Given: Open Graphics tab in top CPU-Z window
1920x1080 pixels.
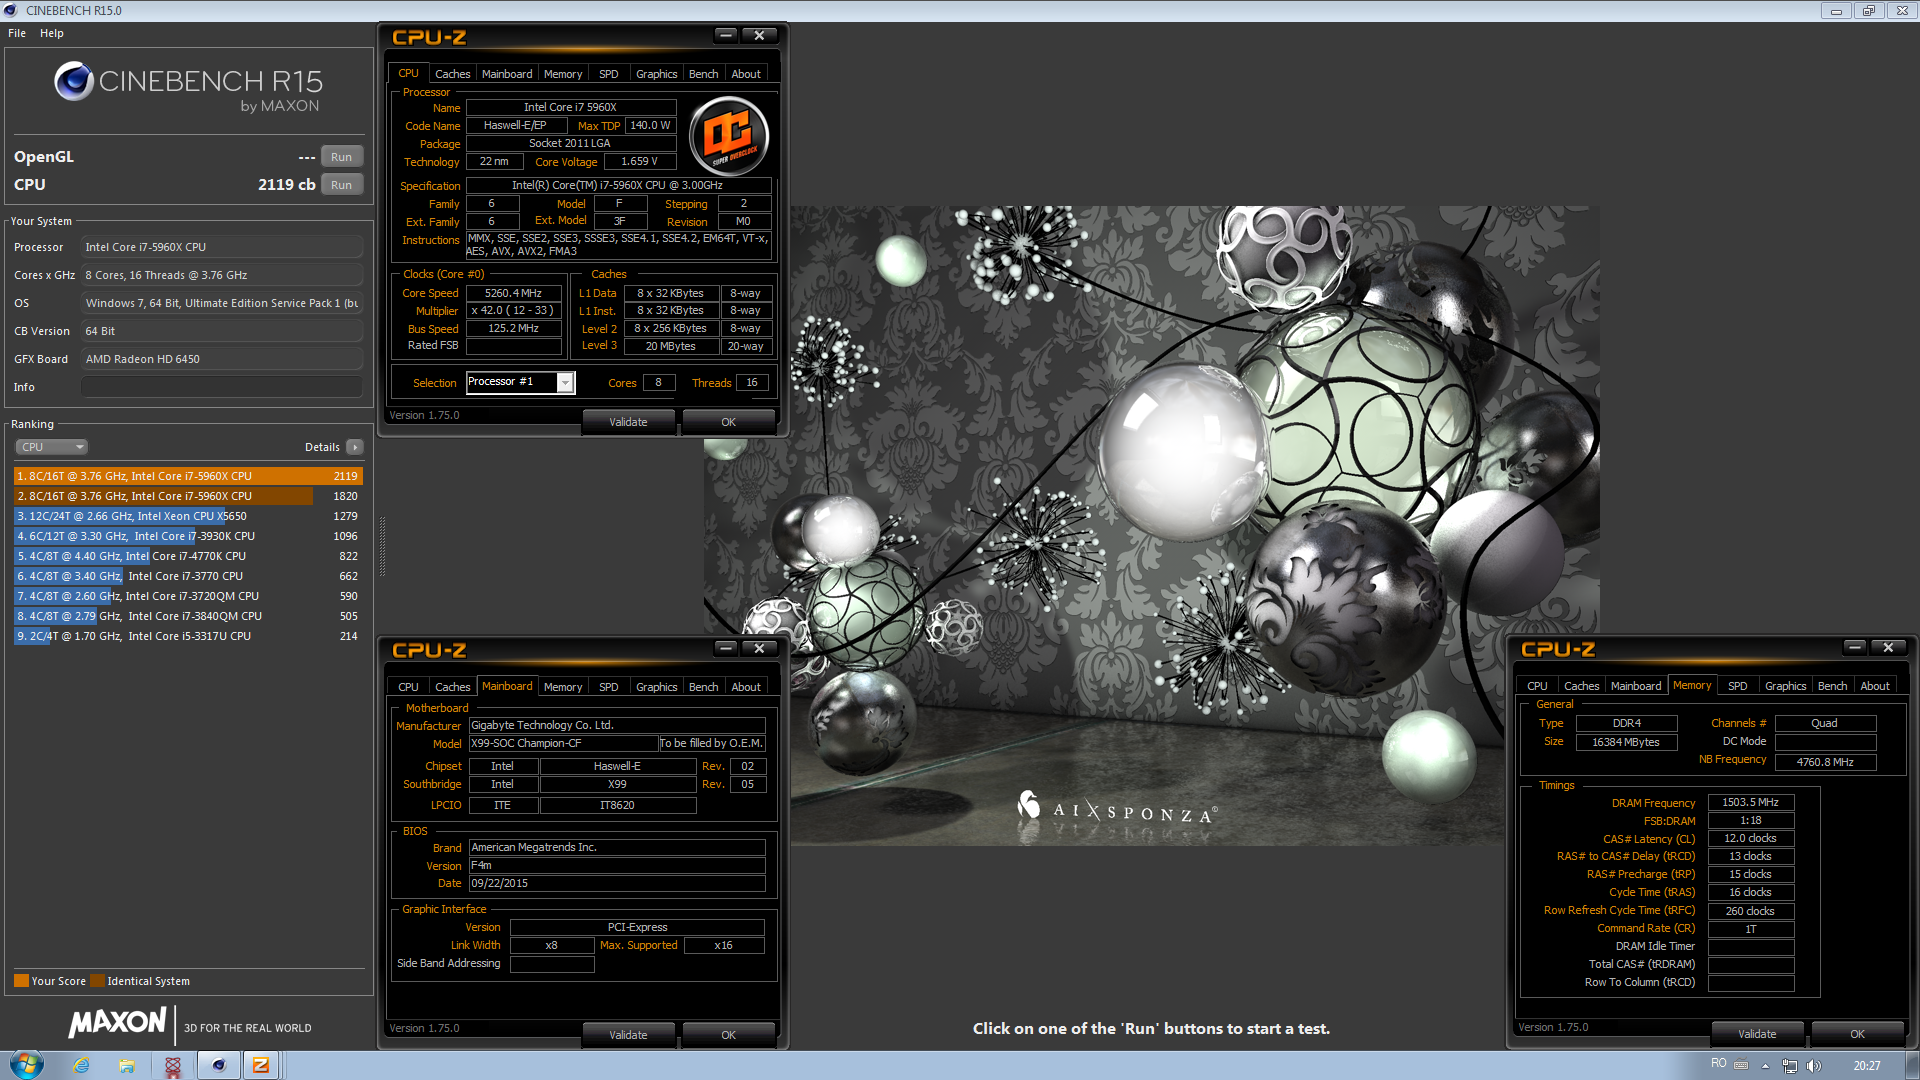Looking at the screenshot, I should coord(657,74).
